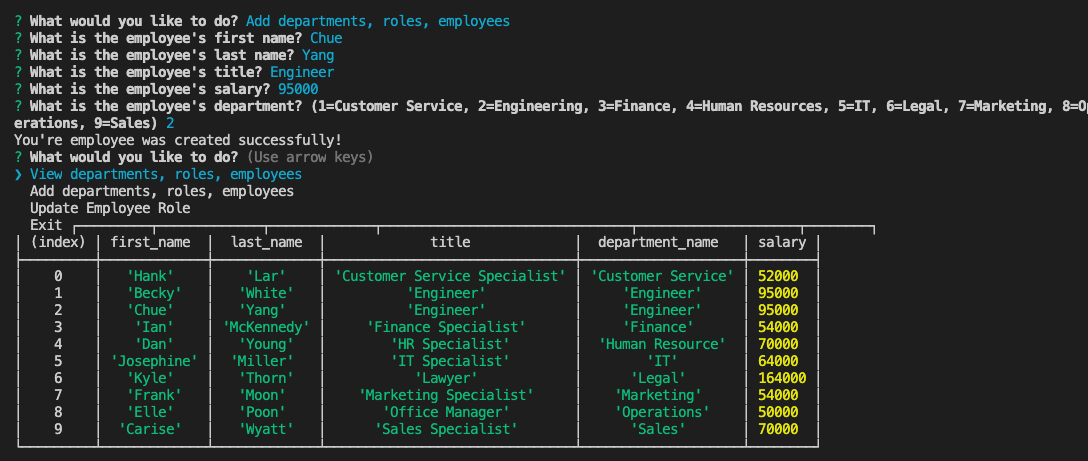Click the '(Use arrow keys)' hint text
Screen dimensions: 1088x461
(310, 157)
